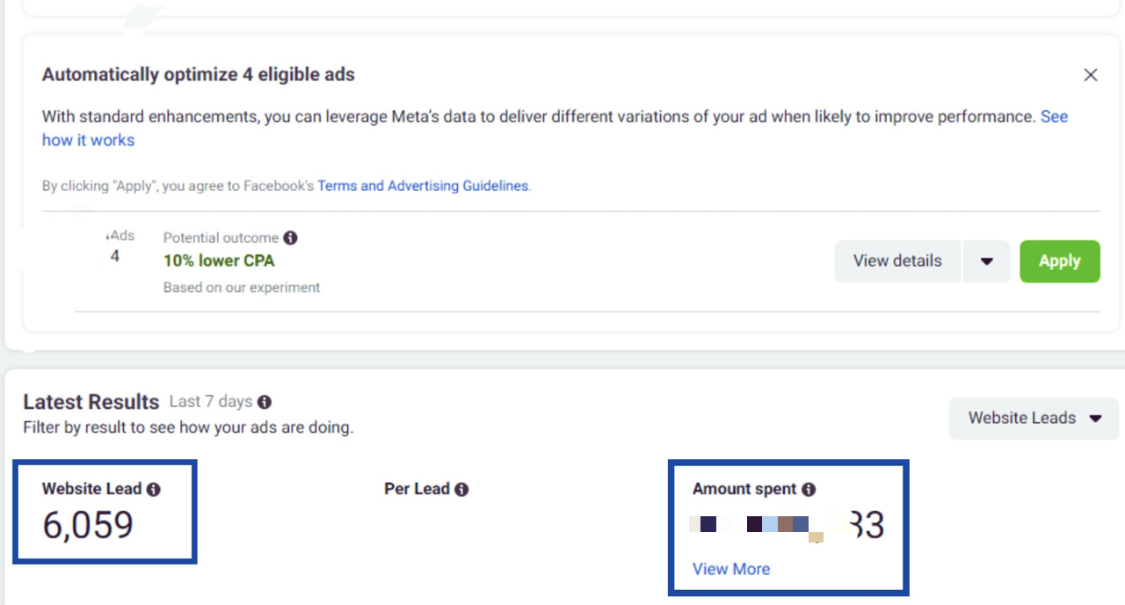
Task: Show info for Website Lead metric
Action: coord(154,489)
